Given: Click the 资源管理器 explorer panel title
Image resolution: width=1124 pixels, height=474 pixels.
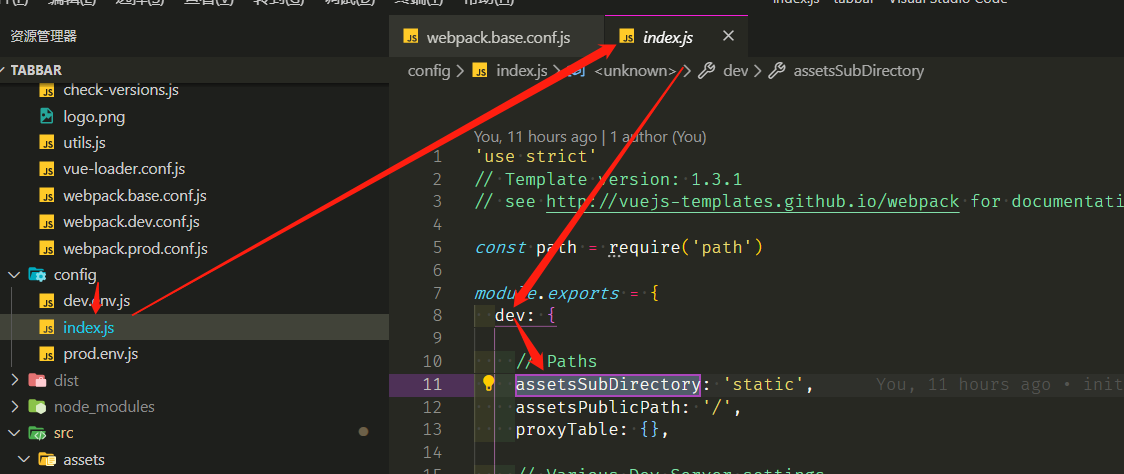Looking at the screenshot, I should tap(44, 37).
